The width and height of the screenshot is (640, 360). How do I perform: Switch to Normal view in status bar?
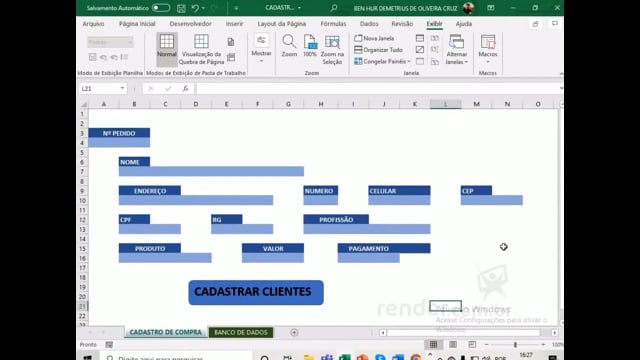(433, 345)
